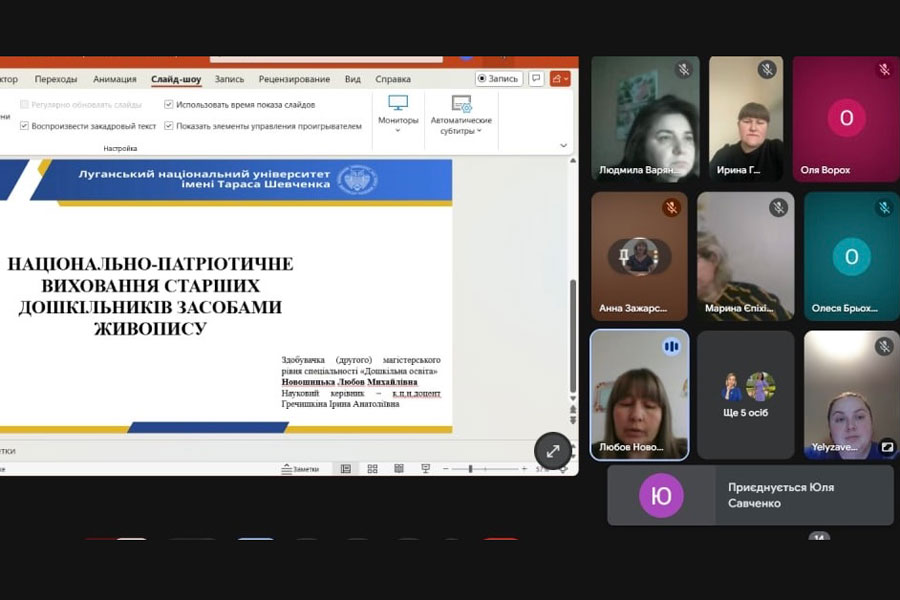
Task: Toggle 'Показать элементы управления проигрывателем' checkbox
Action: 169,126
